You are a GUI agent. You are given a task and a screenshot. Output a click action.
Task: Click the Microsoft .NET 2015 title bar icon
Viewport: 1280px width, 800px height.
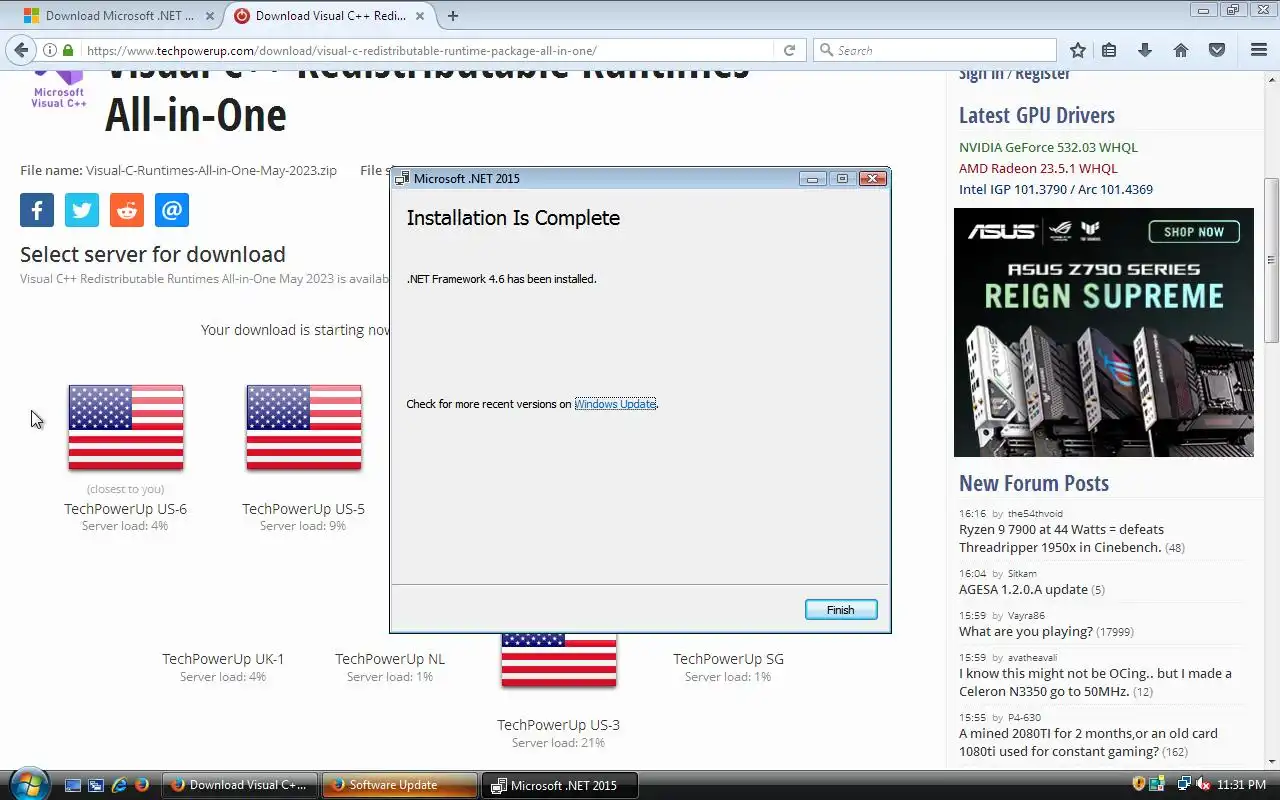tap(402, 178)
